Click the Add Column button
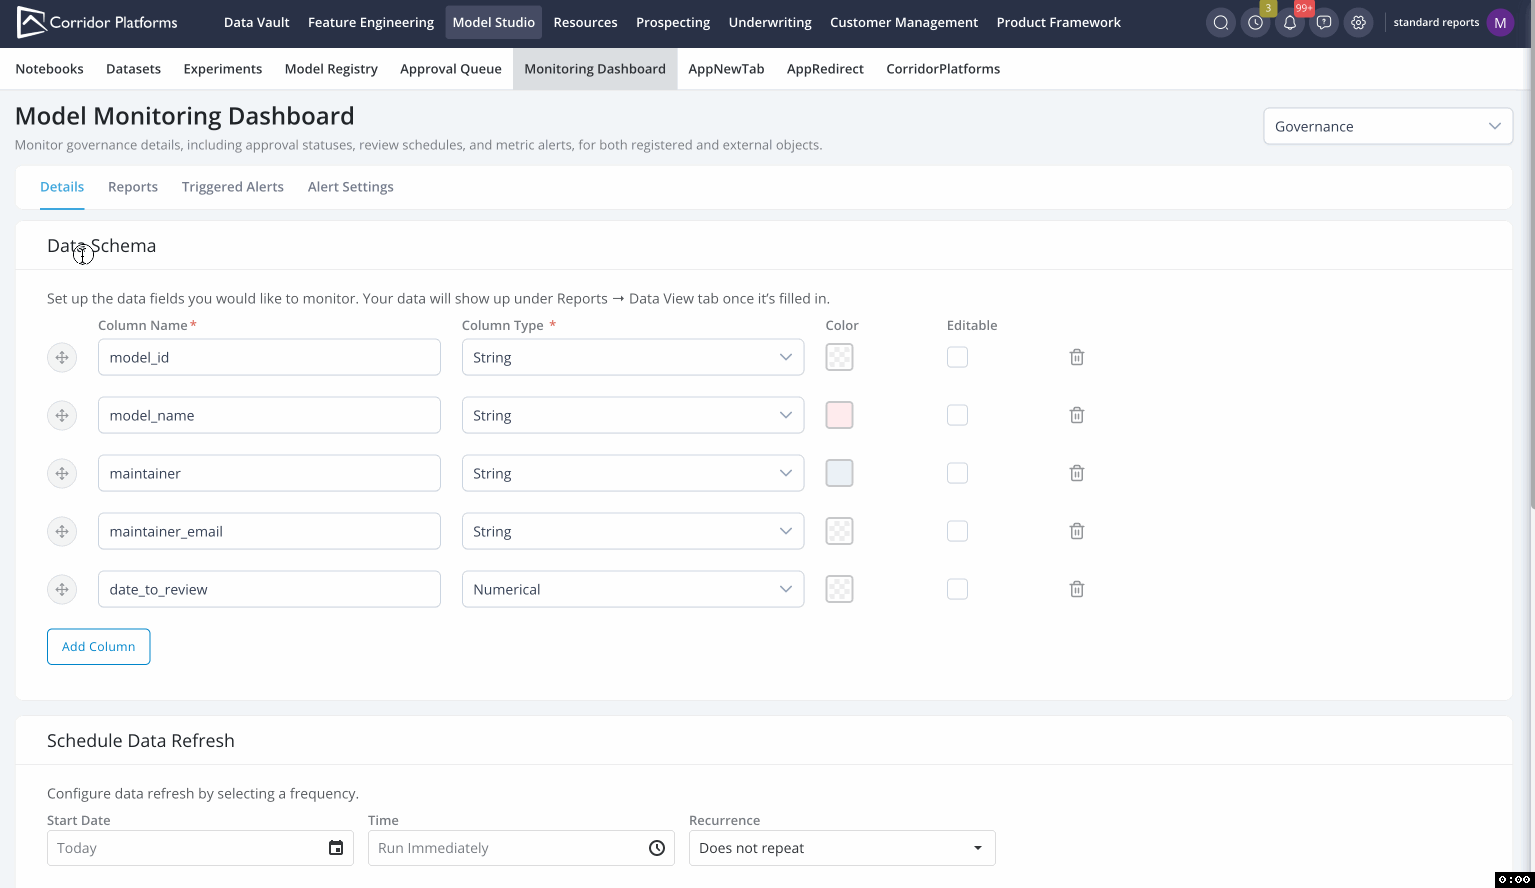This screenshot has width=1535, height=888. click(x=98, y=647)
